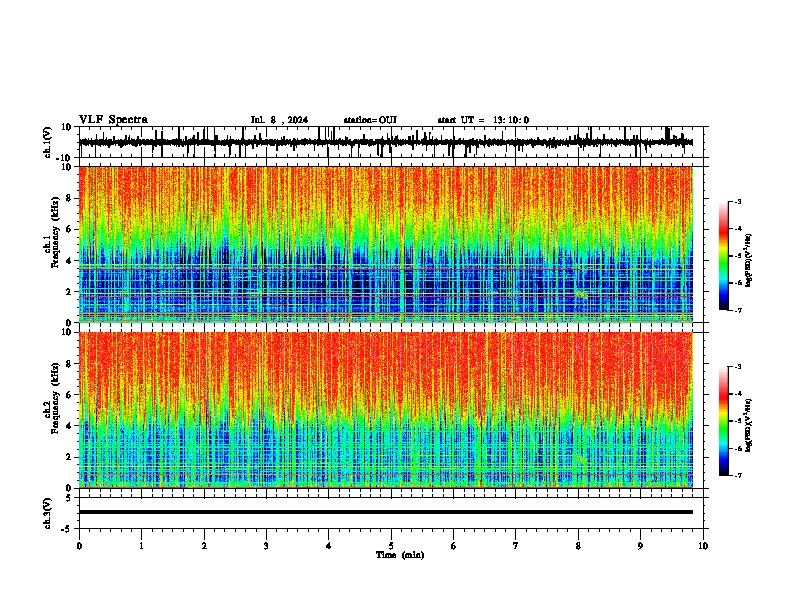Click inside the ch.2 spectrogram panel
Viewport: 792px width, 612px height.
tap(386, 409)
